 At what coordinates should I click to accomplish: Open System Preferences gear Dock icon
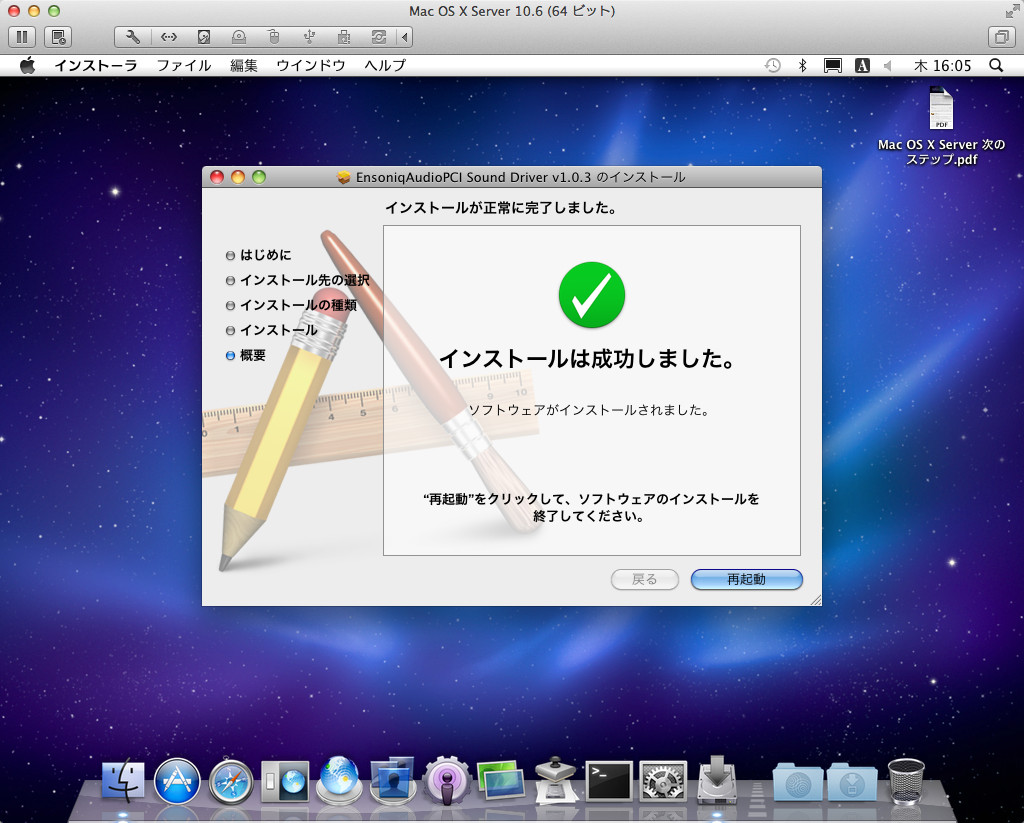point(663,781)
